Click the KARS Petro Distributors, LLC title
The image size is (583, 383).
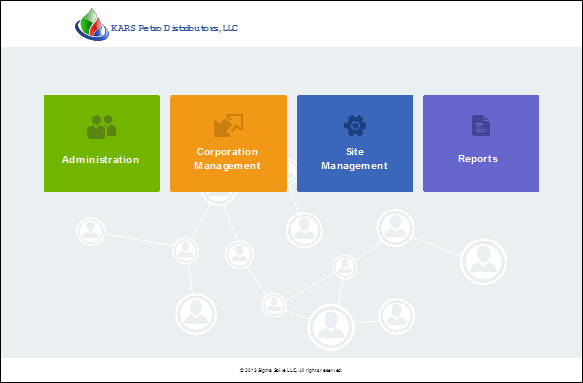tap(174, 28)
